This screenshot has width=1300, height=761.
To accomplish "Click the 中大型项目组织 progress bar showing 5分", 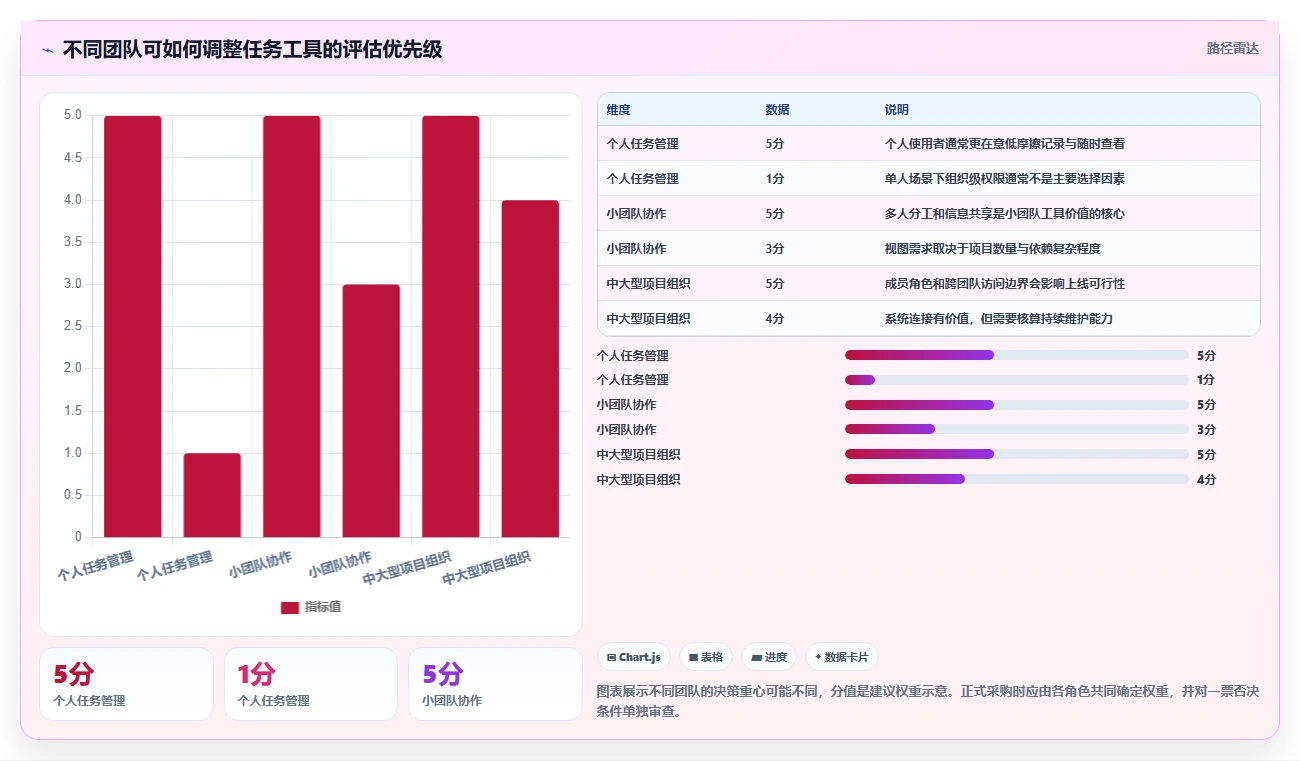I will click(1017, 454).
